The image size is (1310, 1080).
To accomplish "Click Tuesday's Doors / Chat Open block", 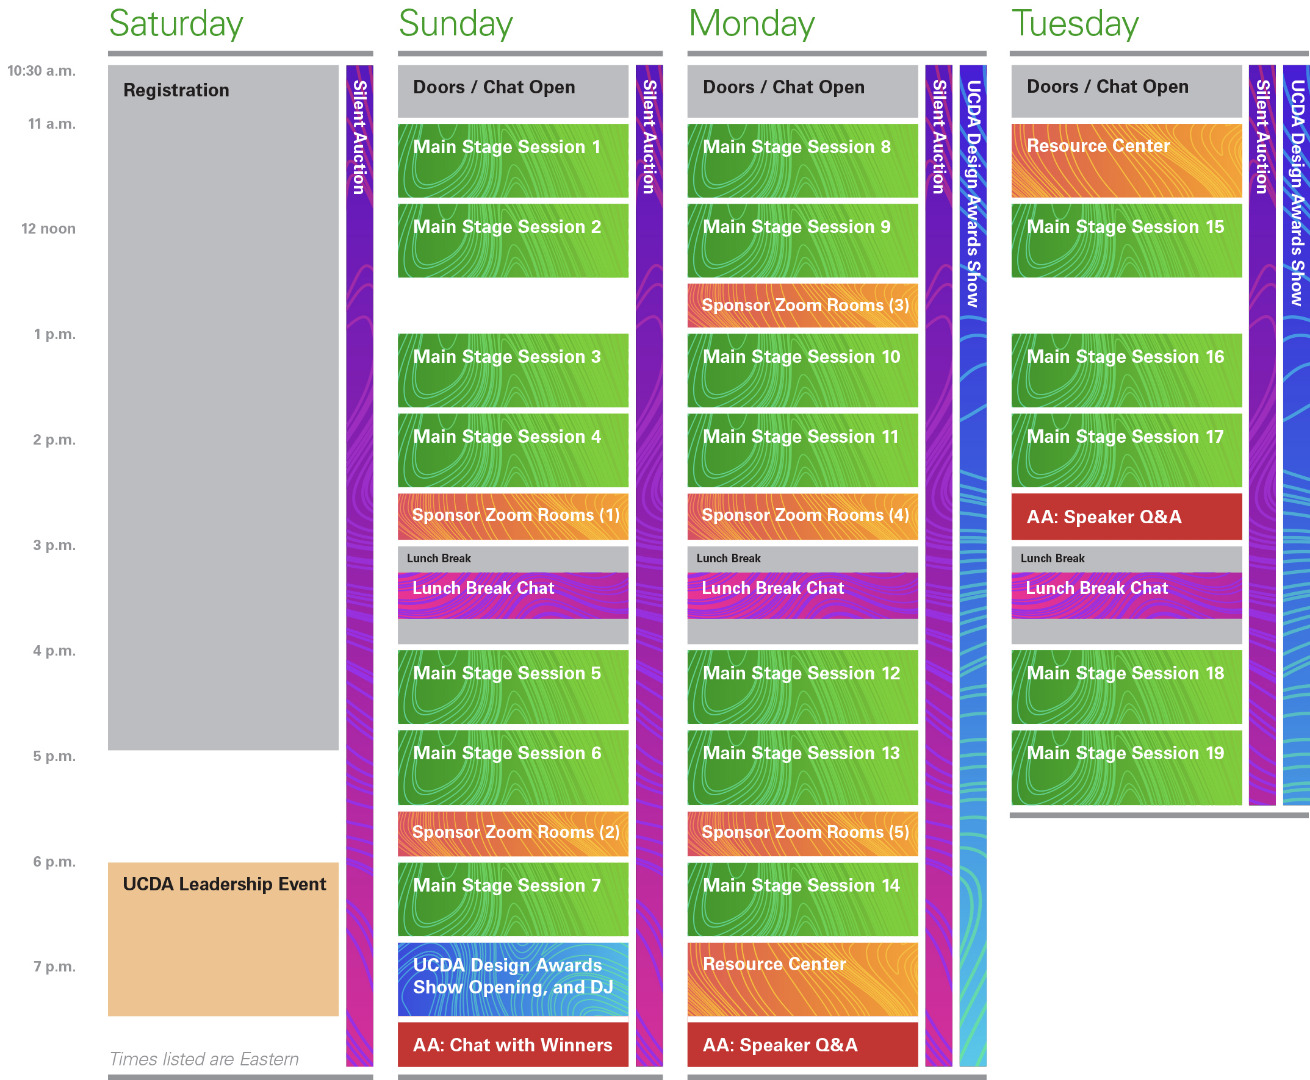I will tap(1126, 90).
